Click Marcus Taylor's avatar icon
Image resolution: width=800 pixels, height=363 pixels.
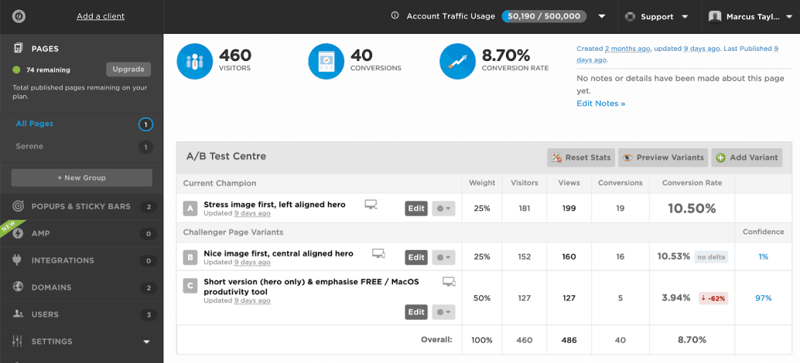coord(715,16)
